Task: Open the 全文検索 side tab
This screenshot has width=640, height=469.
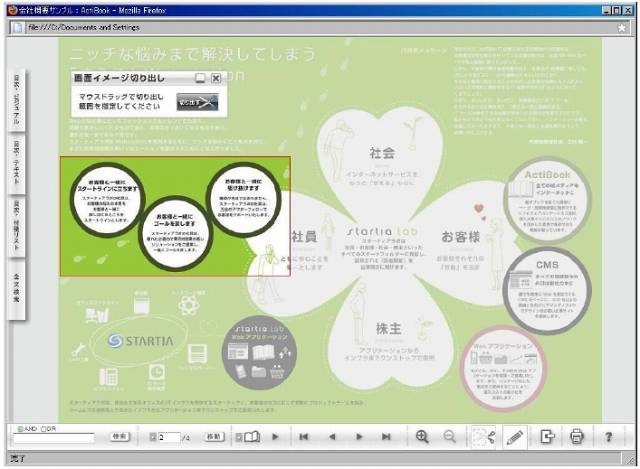Action: pyautogui.click(x=16, y=288)
